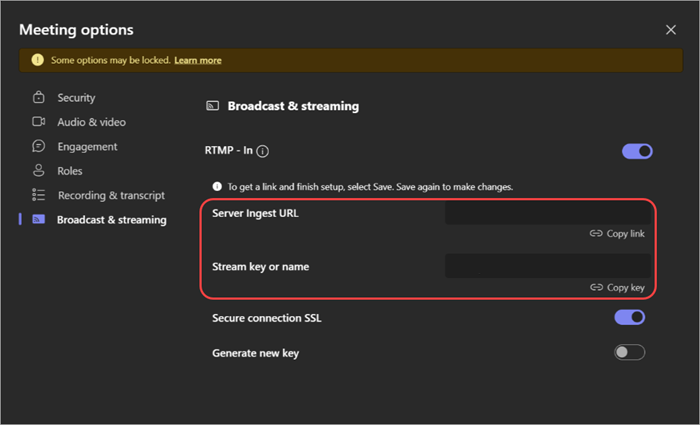Click the Security lock icon in sidebar

(39, 98)
